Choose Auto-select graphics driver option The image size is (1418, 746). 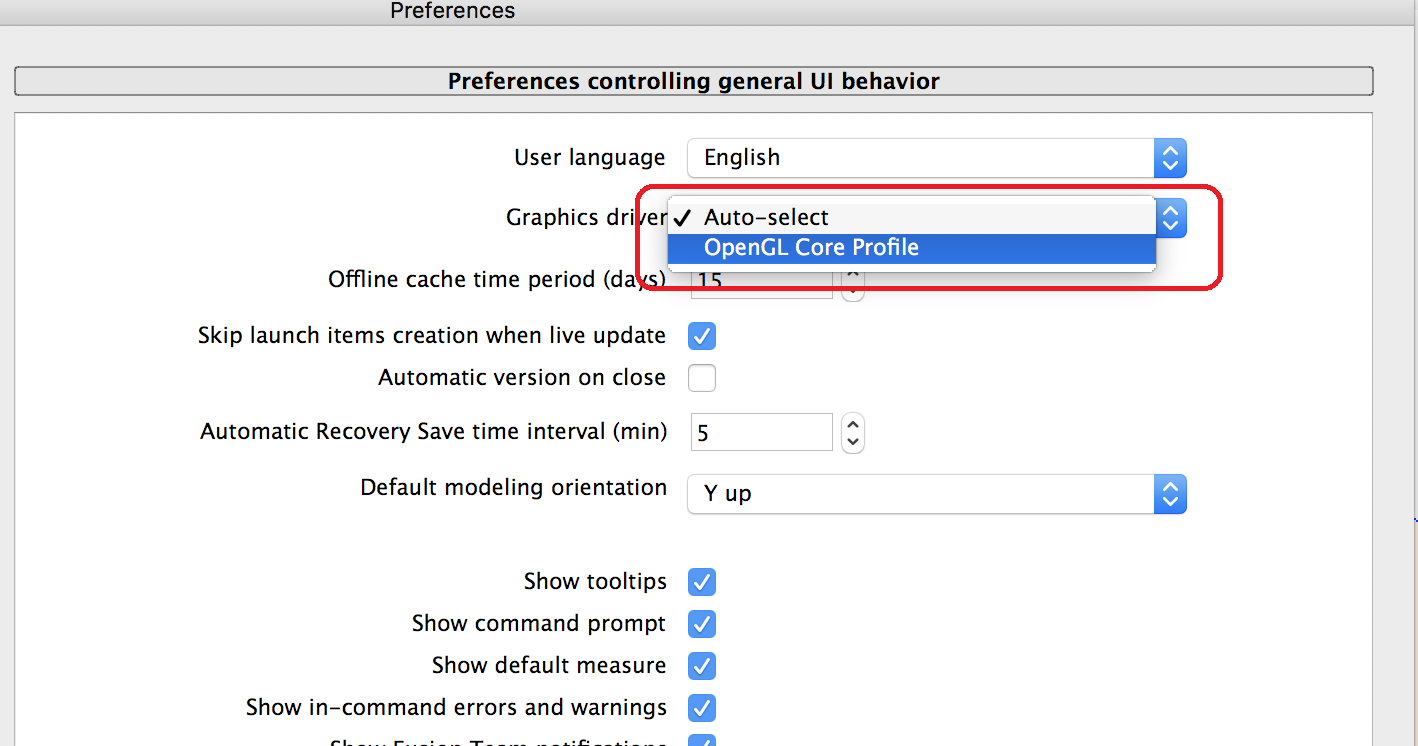click(766, 217)
